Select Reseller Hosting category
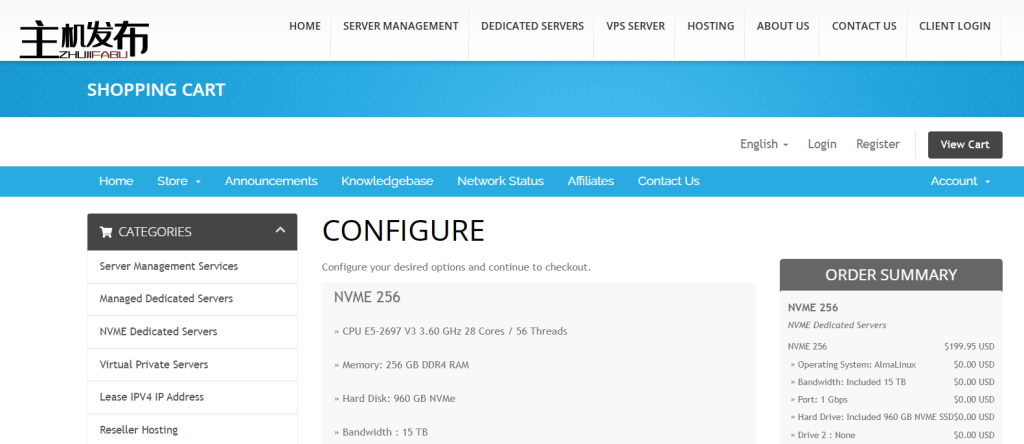This screenshot has width=1024, height=444. click(x=139, y=430)
